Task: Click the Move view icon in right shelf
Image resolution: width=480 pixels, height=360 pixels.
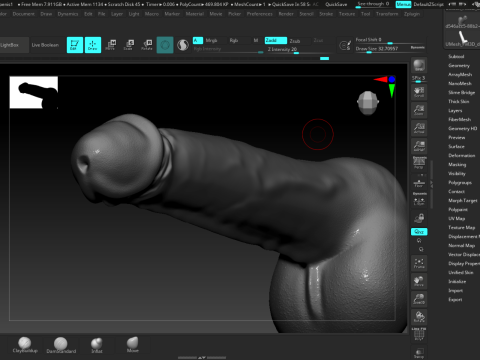Action: tap(419, 281)
